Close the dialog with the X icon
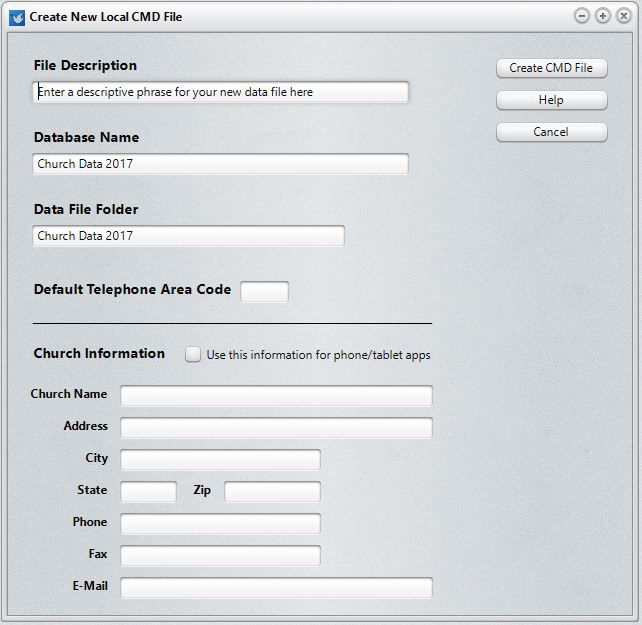Image resolution: width=642 pixels, height=625 pixels. (x=624, y=16)
